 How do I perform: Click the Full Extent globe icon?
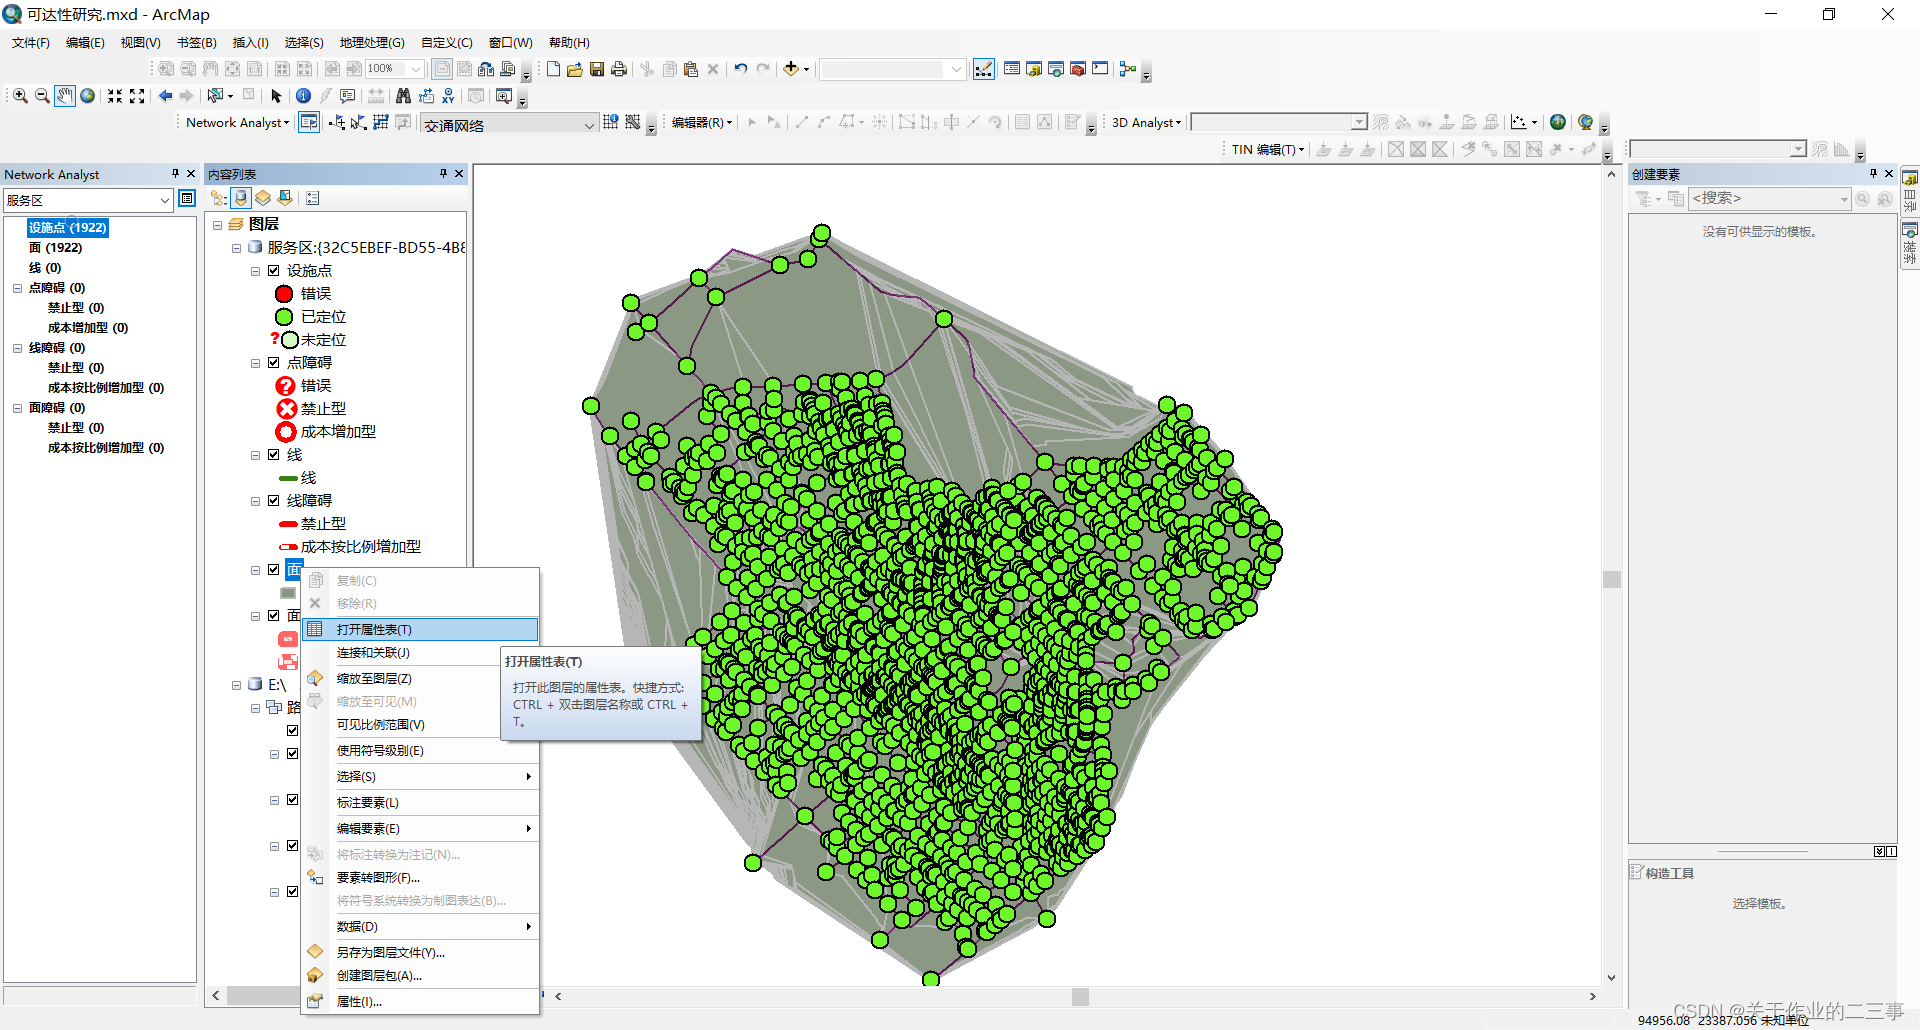click(88, 96)
